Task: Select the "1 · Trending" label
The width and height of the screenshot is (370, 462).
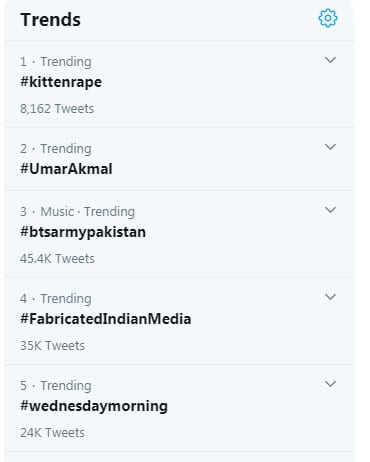Action: tap(56, 62)
